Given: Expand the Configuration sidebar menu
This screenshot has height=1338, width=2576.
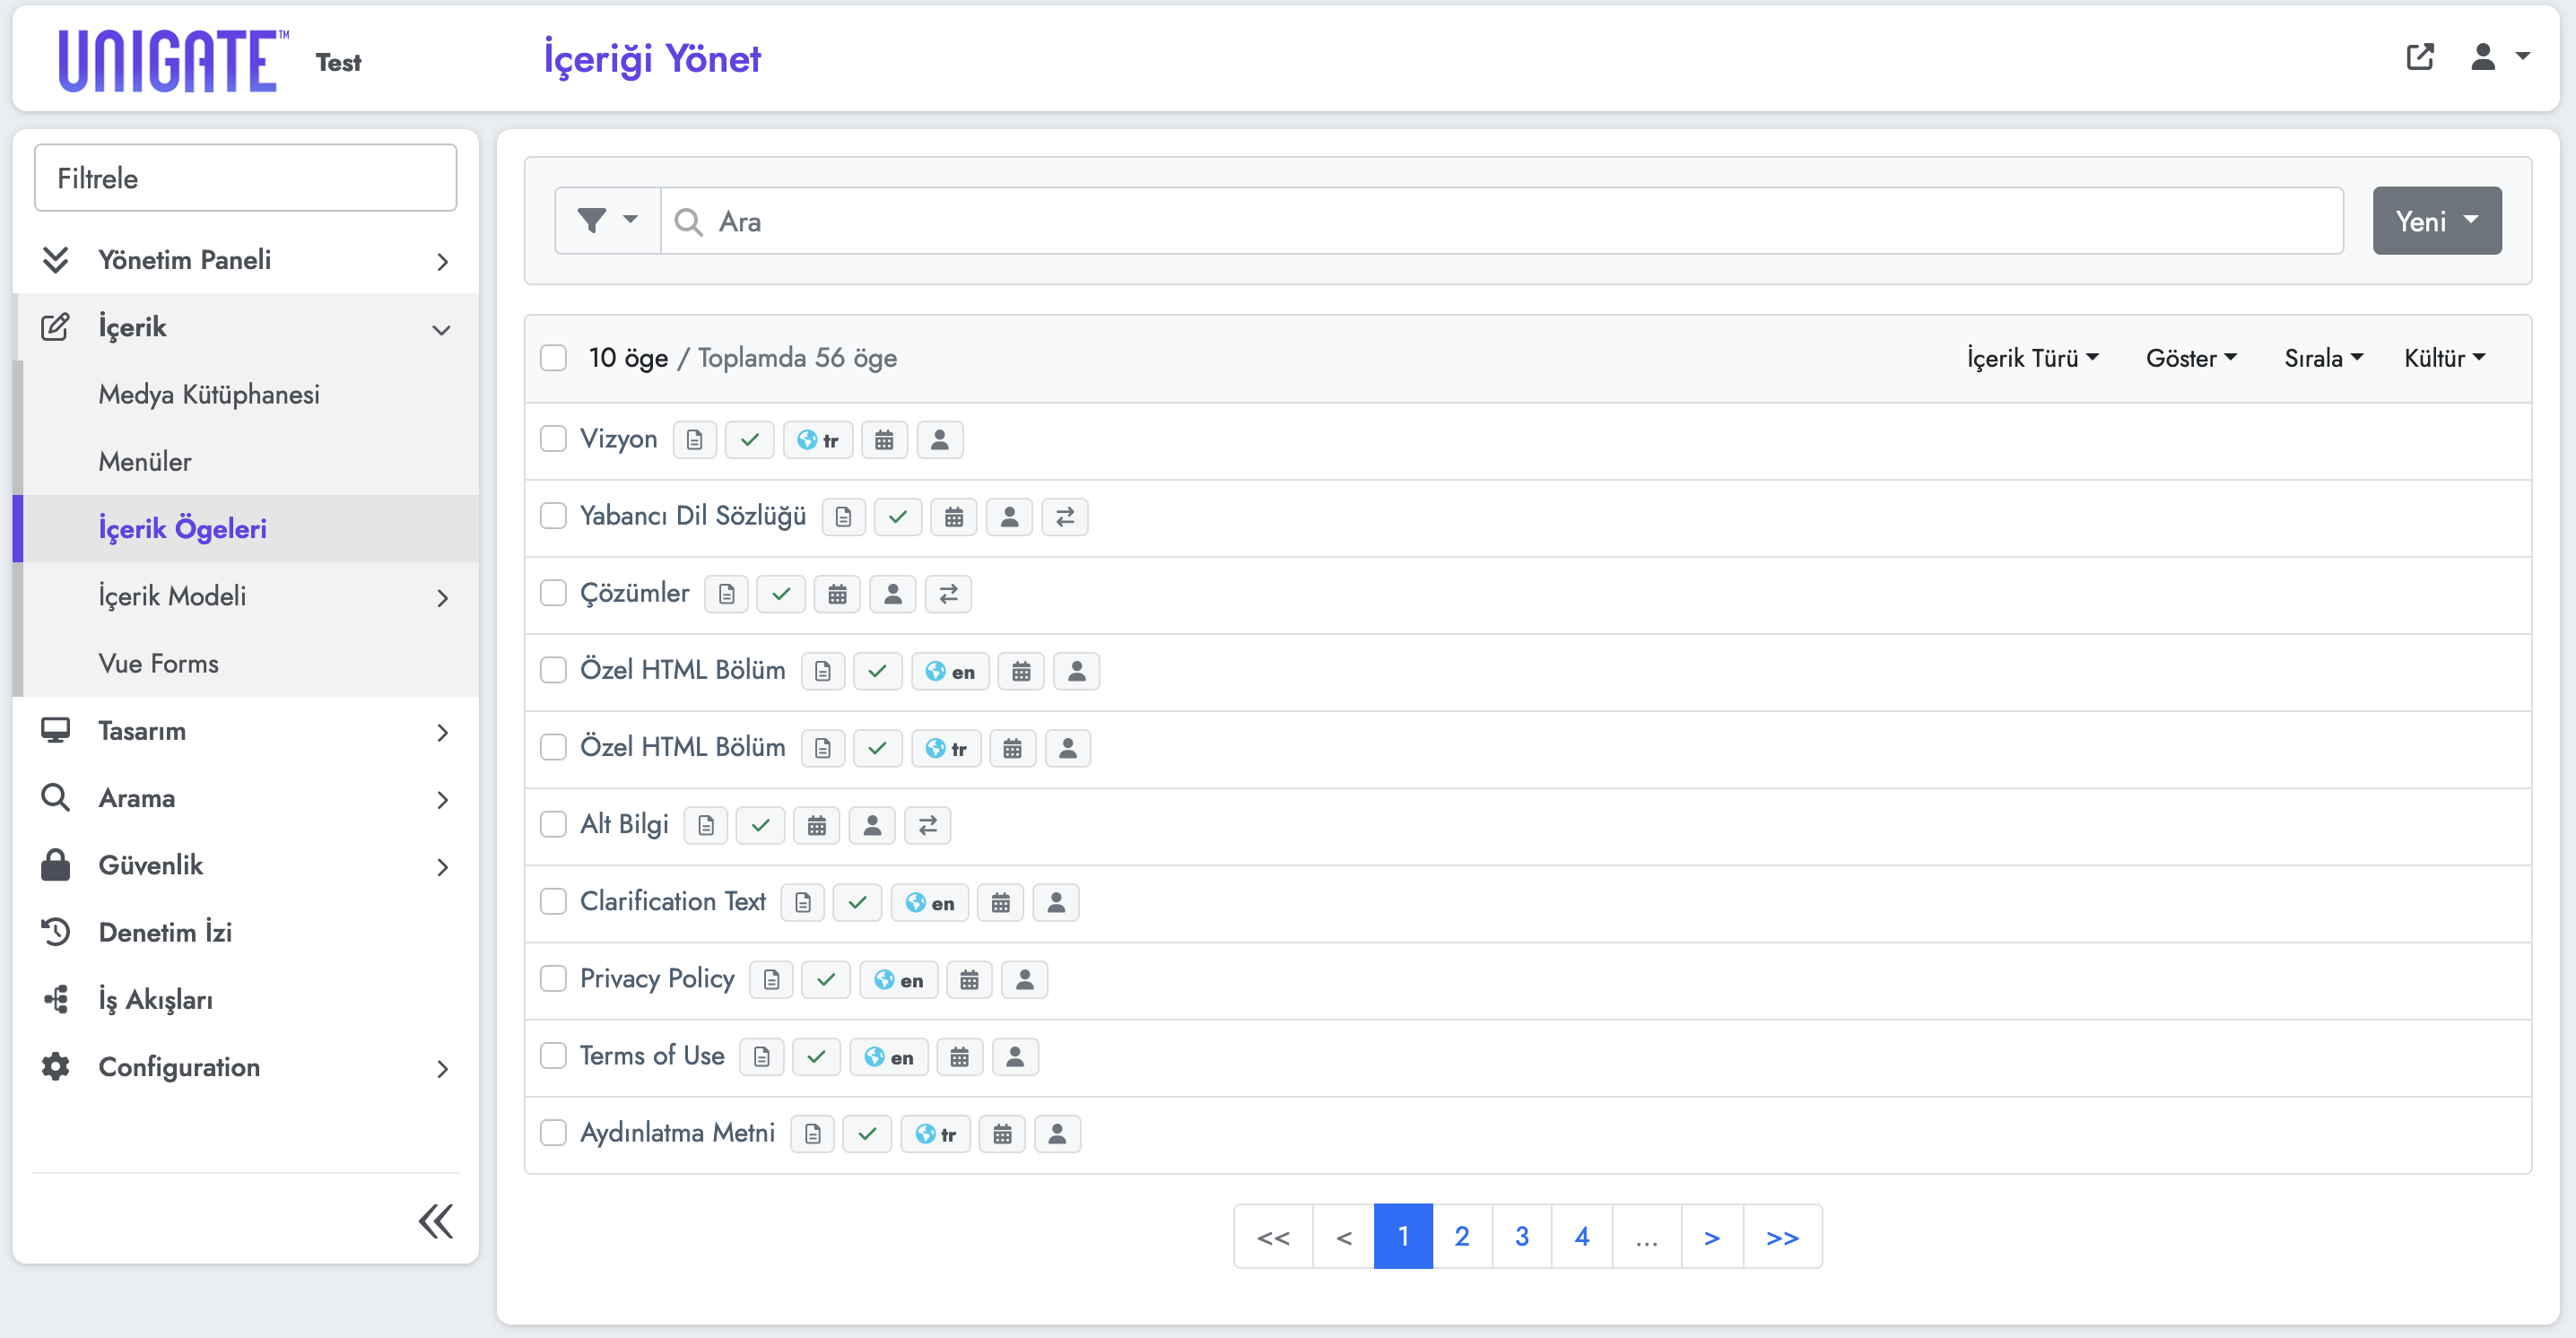Looking at the screenshot, I should point(245,1067).
